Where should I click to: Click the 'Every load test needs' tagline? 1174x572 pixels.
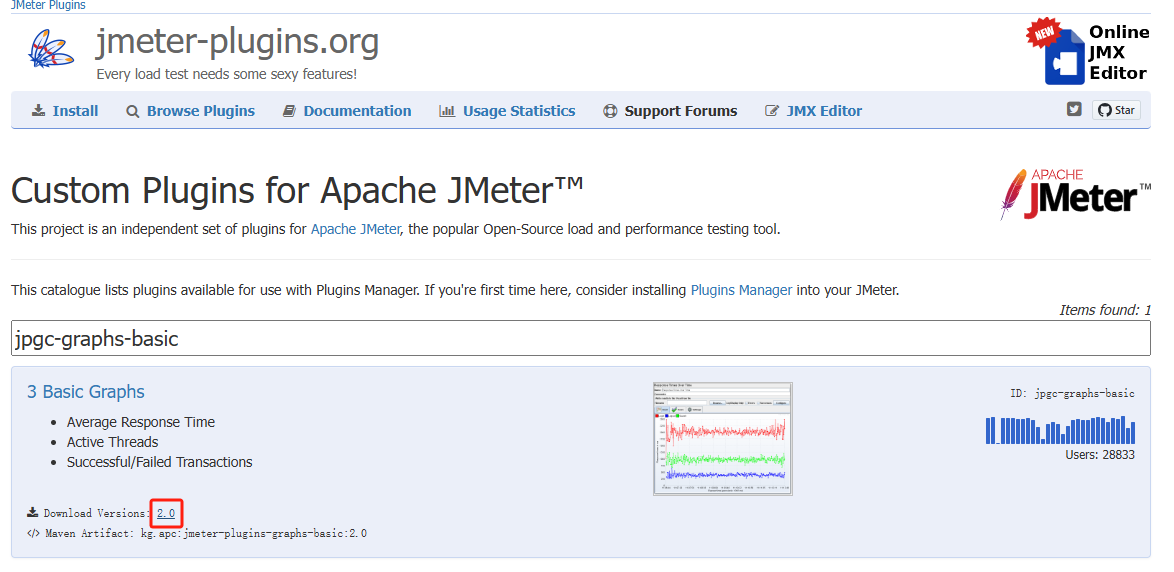[x=227, y=75]
